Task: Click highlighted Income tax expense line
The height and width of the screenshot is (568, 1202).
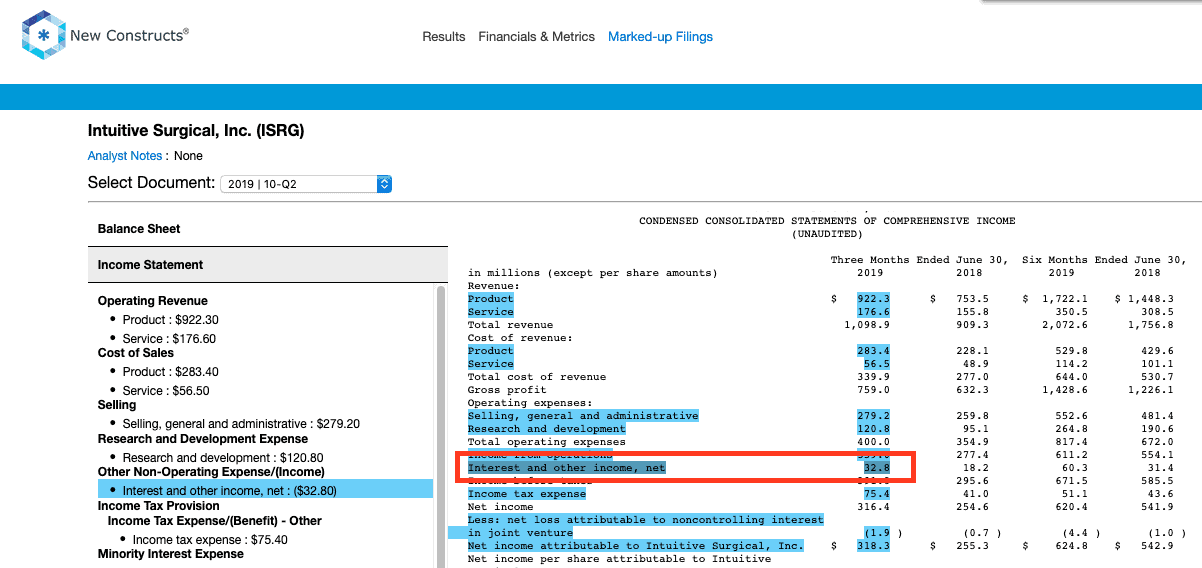Action: click(x=526, y=494)
